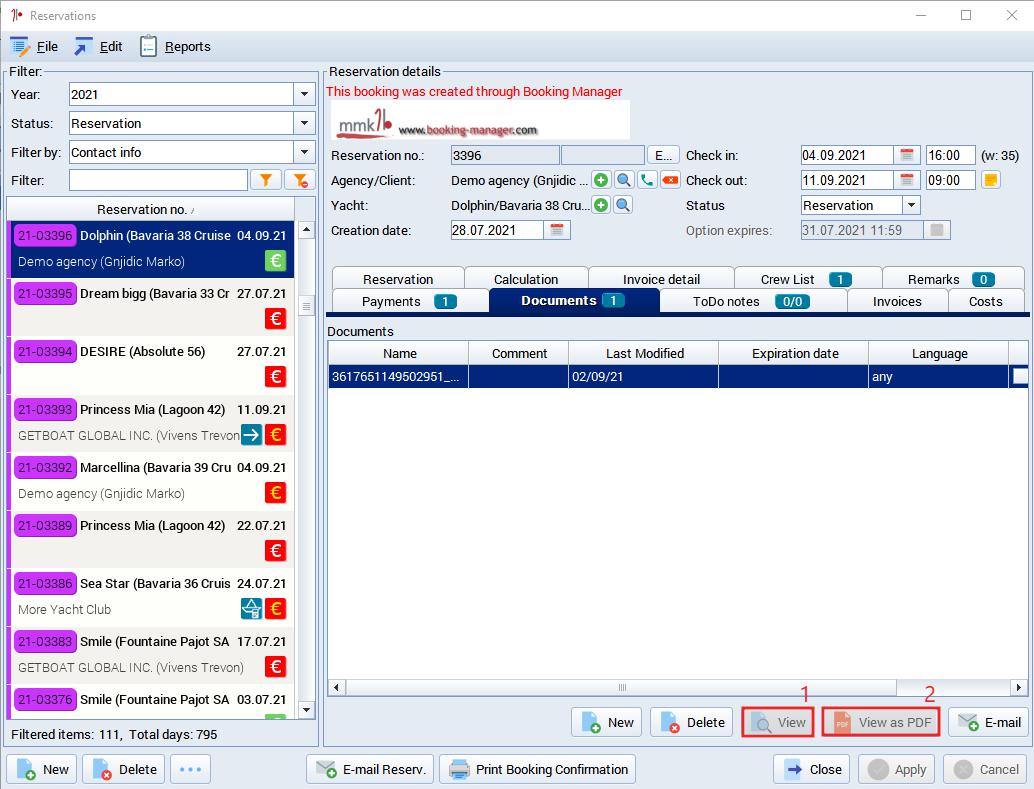The height and width of the screenshot is (789, 1034).
Task: Switch to the Payments tab
Action: pyautogui.click(x=410, y=301)
